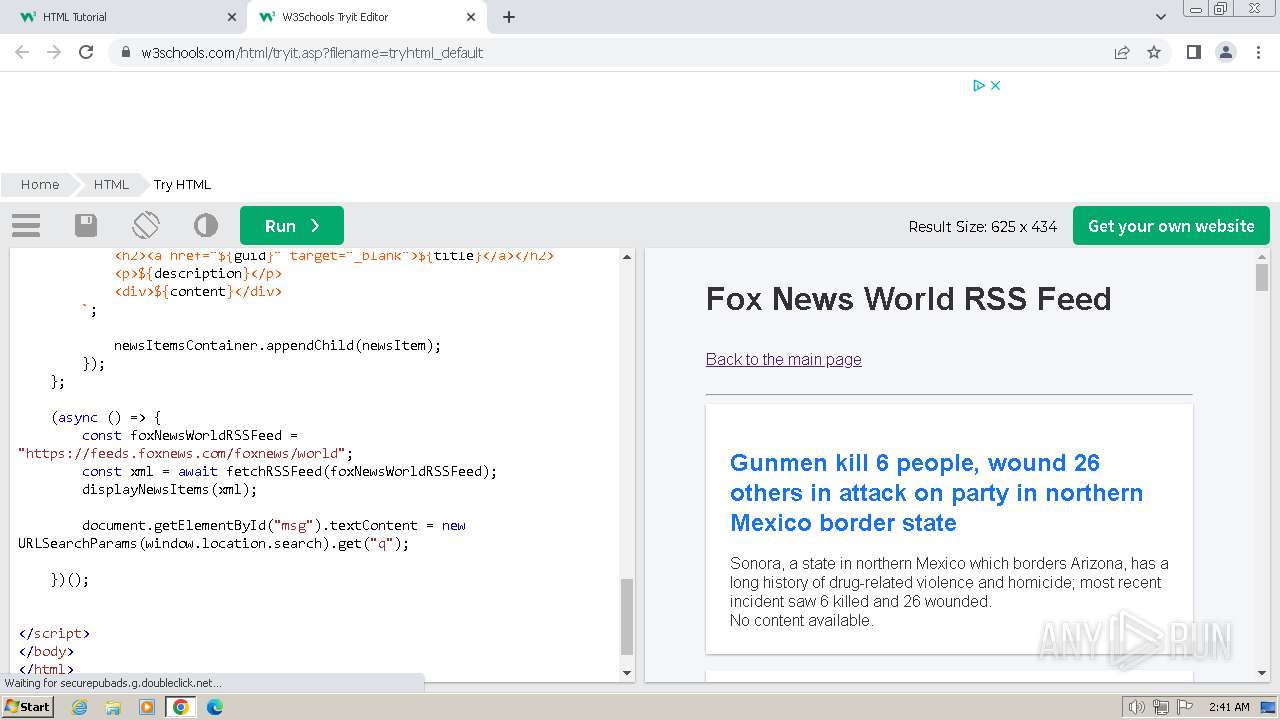Click result pane scrollbar down arrow

(1262, 674)
